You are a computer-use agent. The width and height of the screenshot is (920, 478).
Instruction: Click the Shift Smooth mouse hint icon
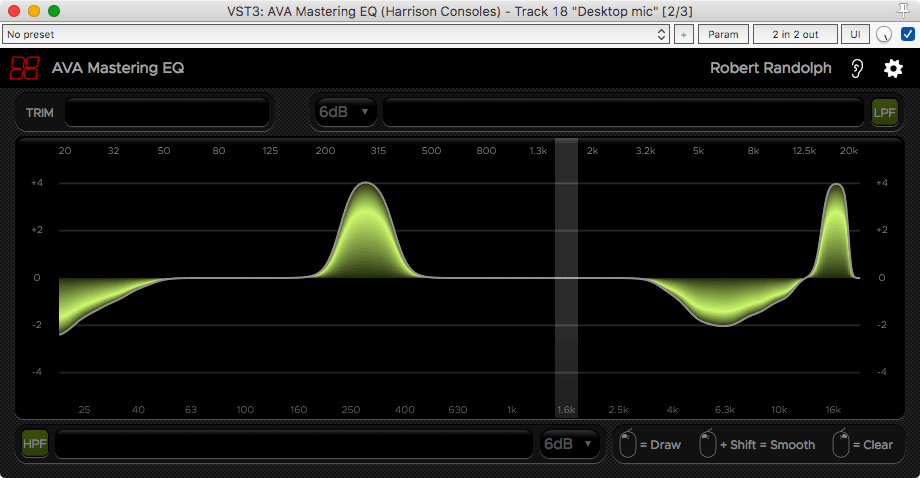[x=708, y=444]
